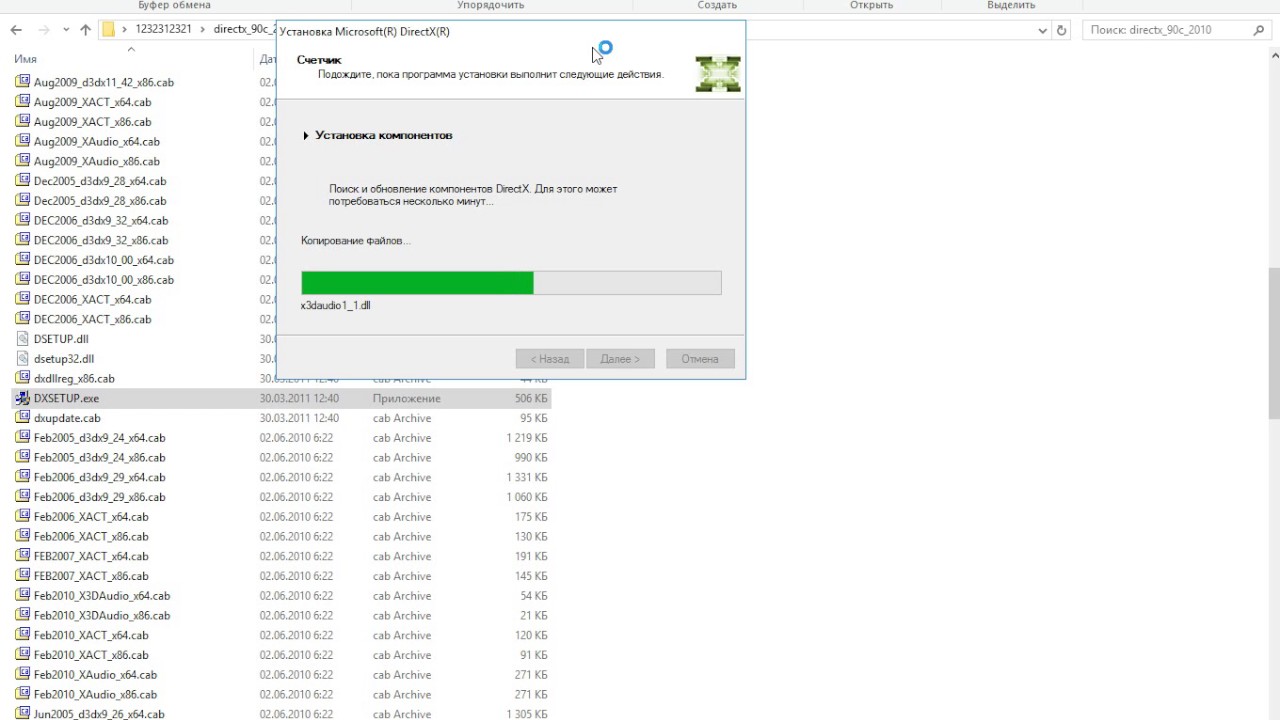
Task: Expand the Установка компонентов arrow
Action: coord(306,135)
